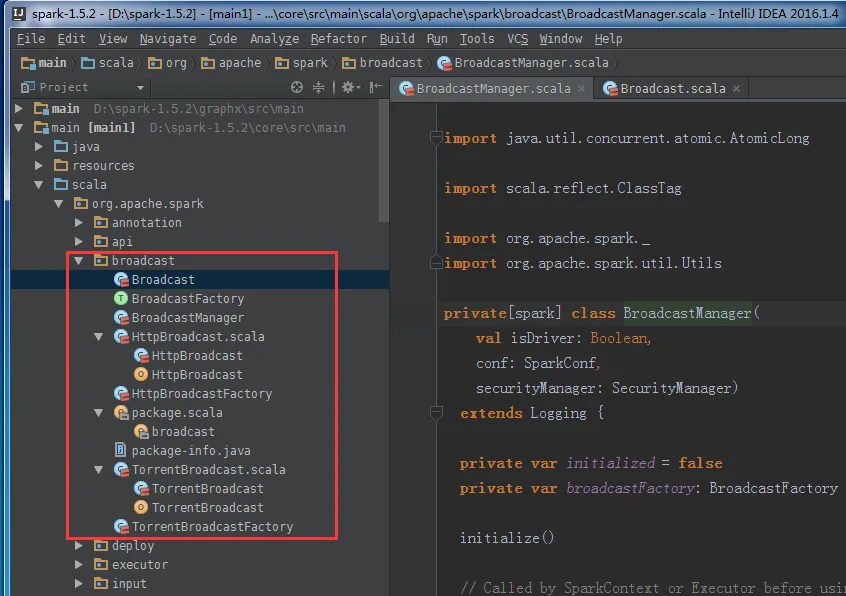The height and width of the screenshot is (596, 846).
Task: Select the BroadcastManager.scala editor tab
Action: pyautogui.click(x=492, y=88)
